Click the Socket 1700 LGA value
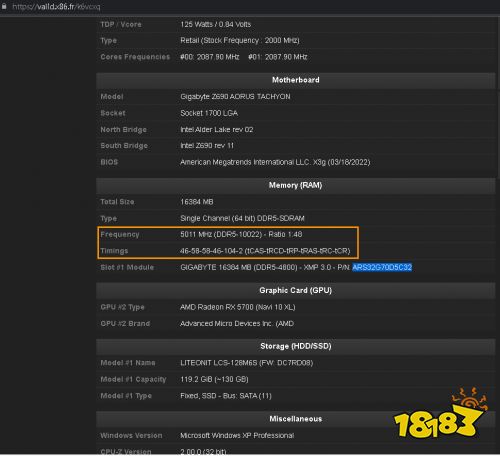Image resolution: width=500 pixels, height=456 pixels. tap(209, 113)
